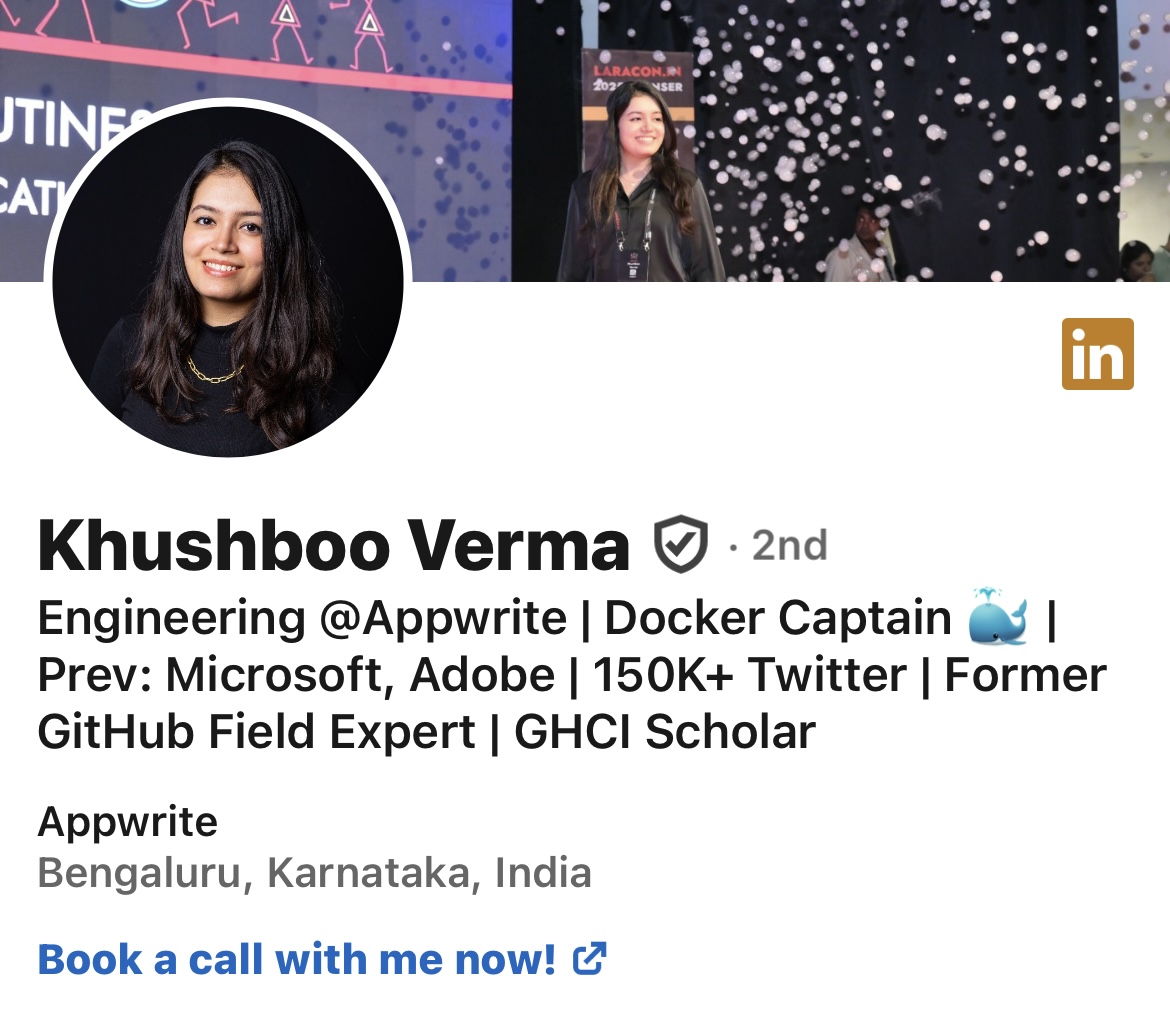Click 'Prev: Microsoft, Adobe' in the headline
This screenshot has width=1170, height=1020.
pos(296,675)
